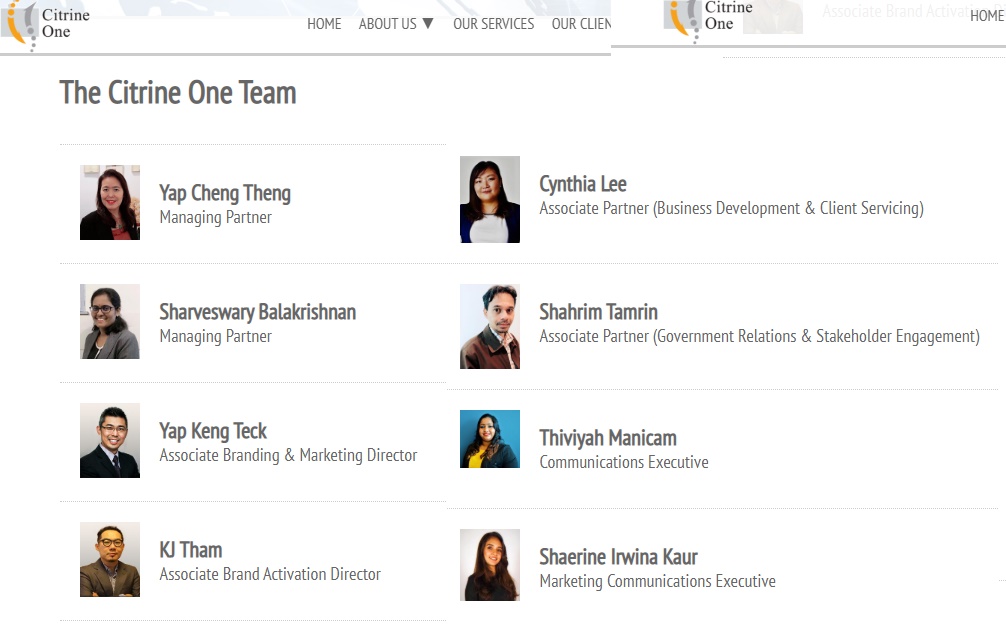Expand the ABOUT US dropdown arrow
This screenshot has width=1006, height=634.
click(x=428, y=23)
